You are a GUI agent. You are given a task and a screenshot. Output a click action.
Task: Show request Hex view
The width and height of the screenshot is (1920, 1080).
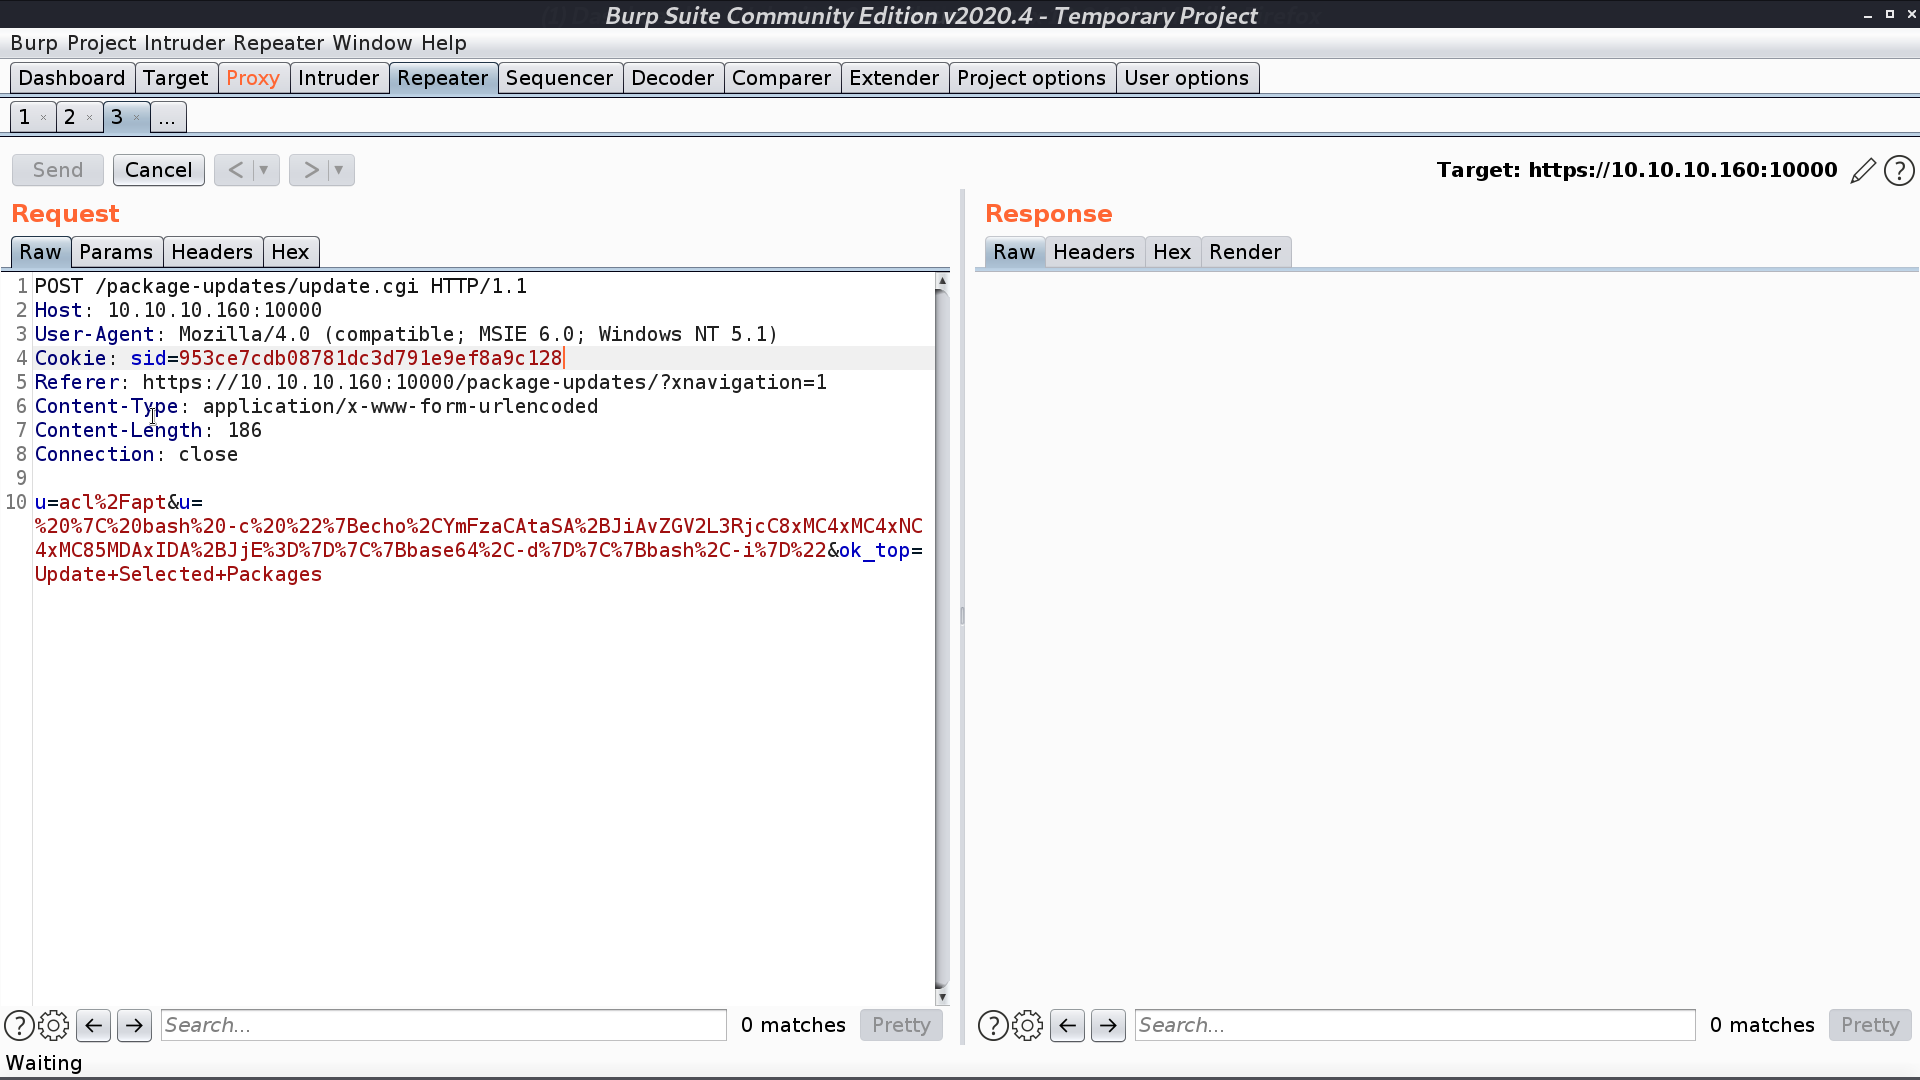click(x=290, y=252)
